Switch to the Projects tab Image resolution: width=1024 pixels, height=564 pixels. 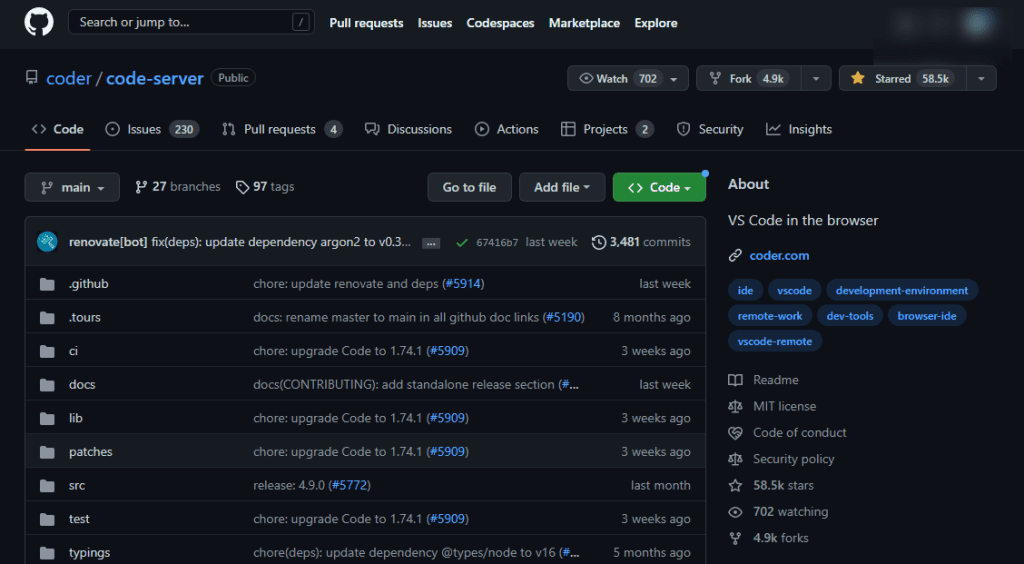coord(607,129)
